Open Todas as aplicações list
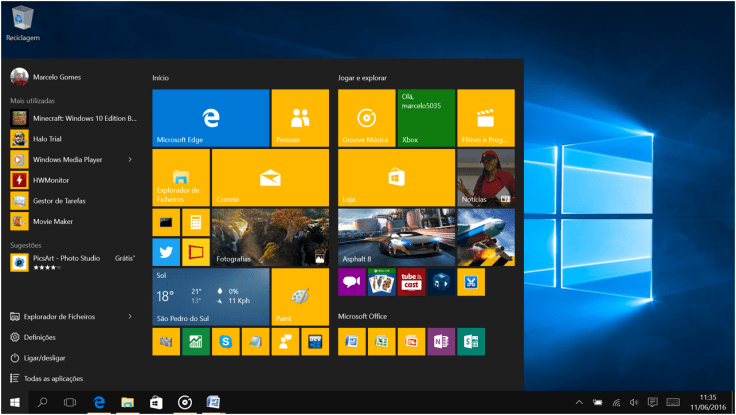Viewport: 736px width, 415px height. click(47, 379)
